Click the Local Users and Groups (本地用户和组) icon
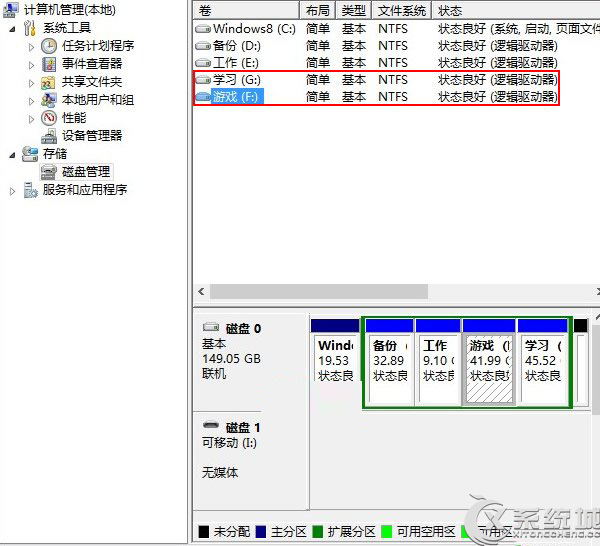600x546 pixels. coord(48,100)
